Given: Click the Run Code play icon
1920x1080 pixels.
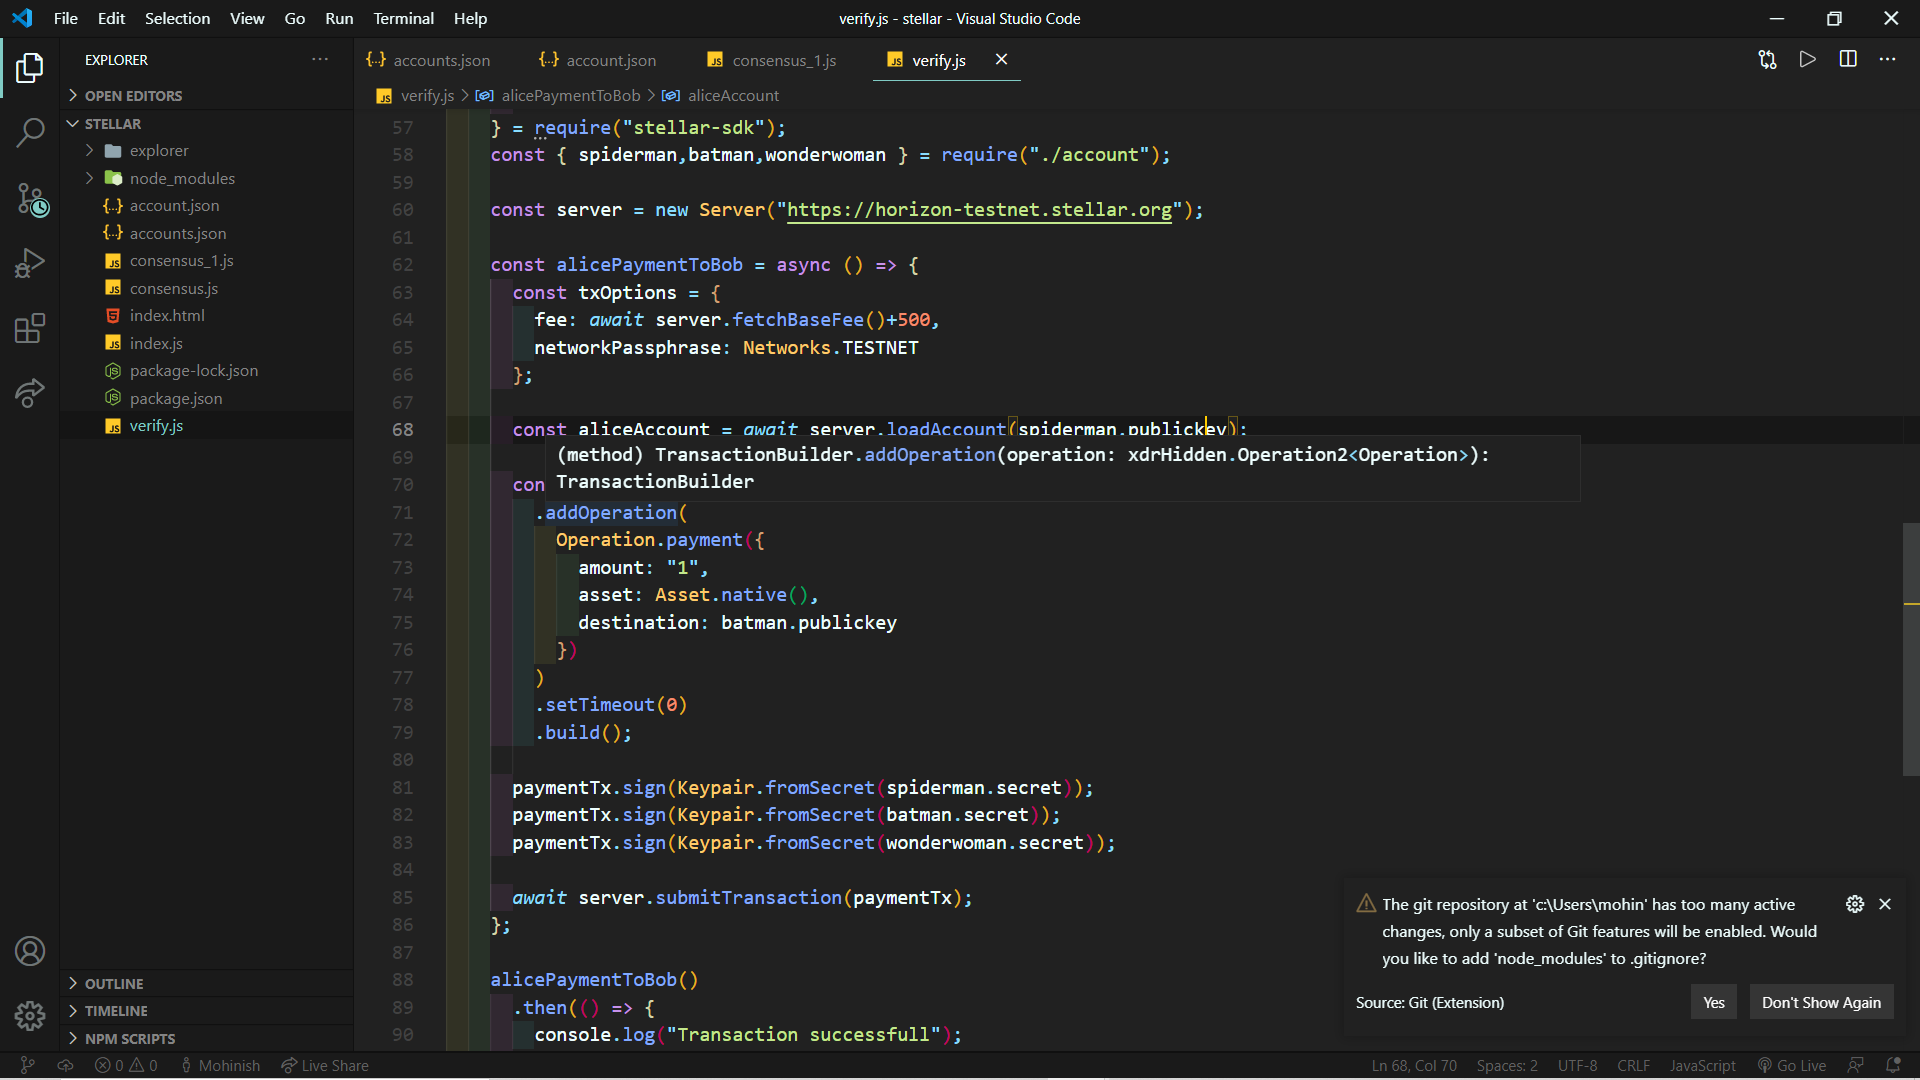Looking at the screenshot, I should pyautogui.click(x=1807, y=60).
